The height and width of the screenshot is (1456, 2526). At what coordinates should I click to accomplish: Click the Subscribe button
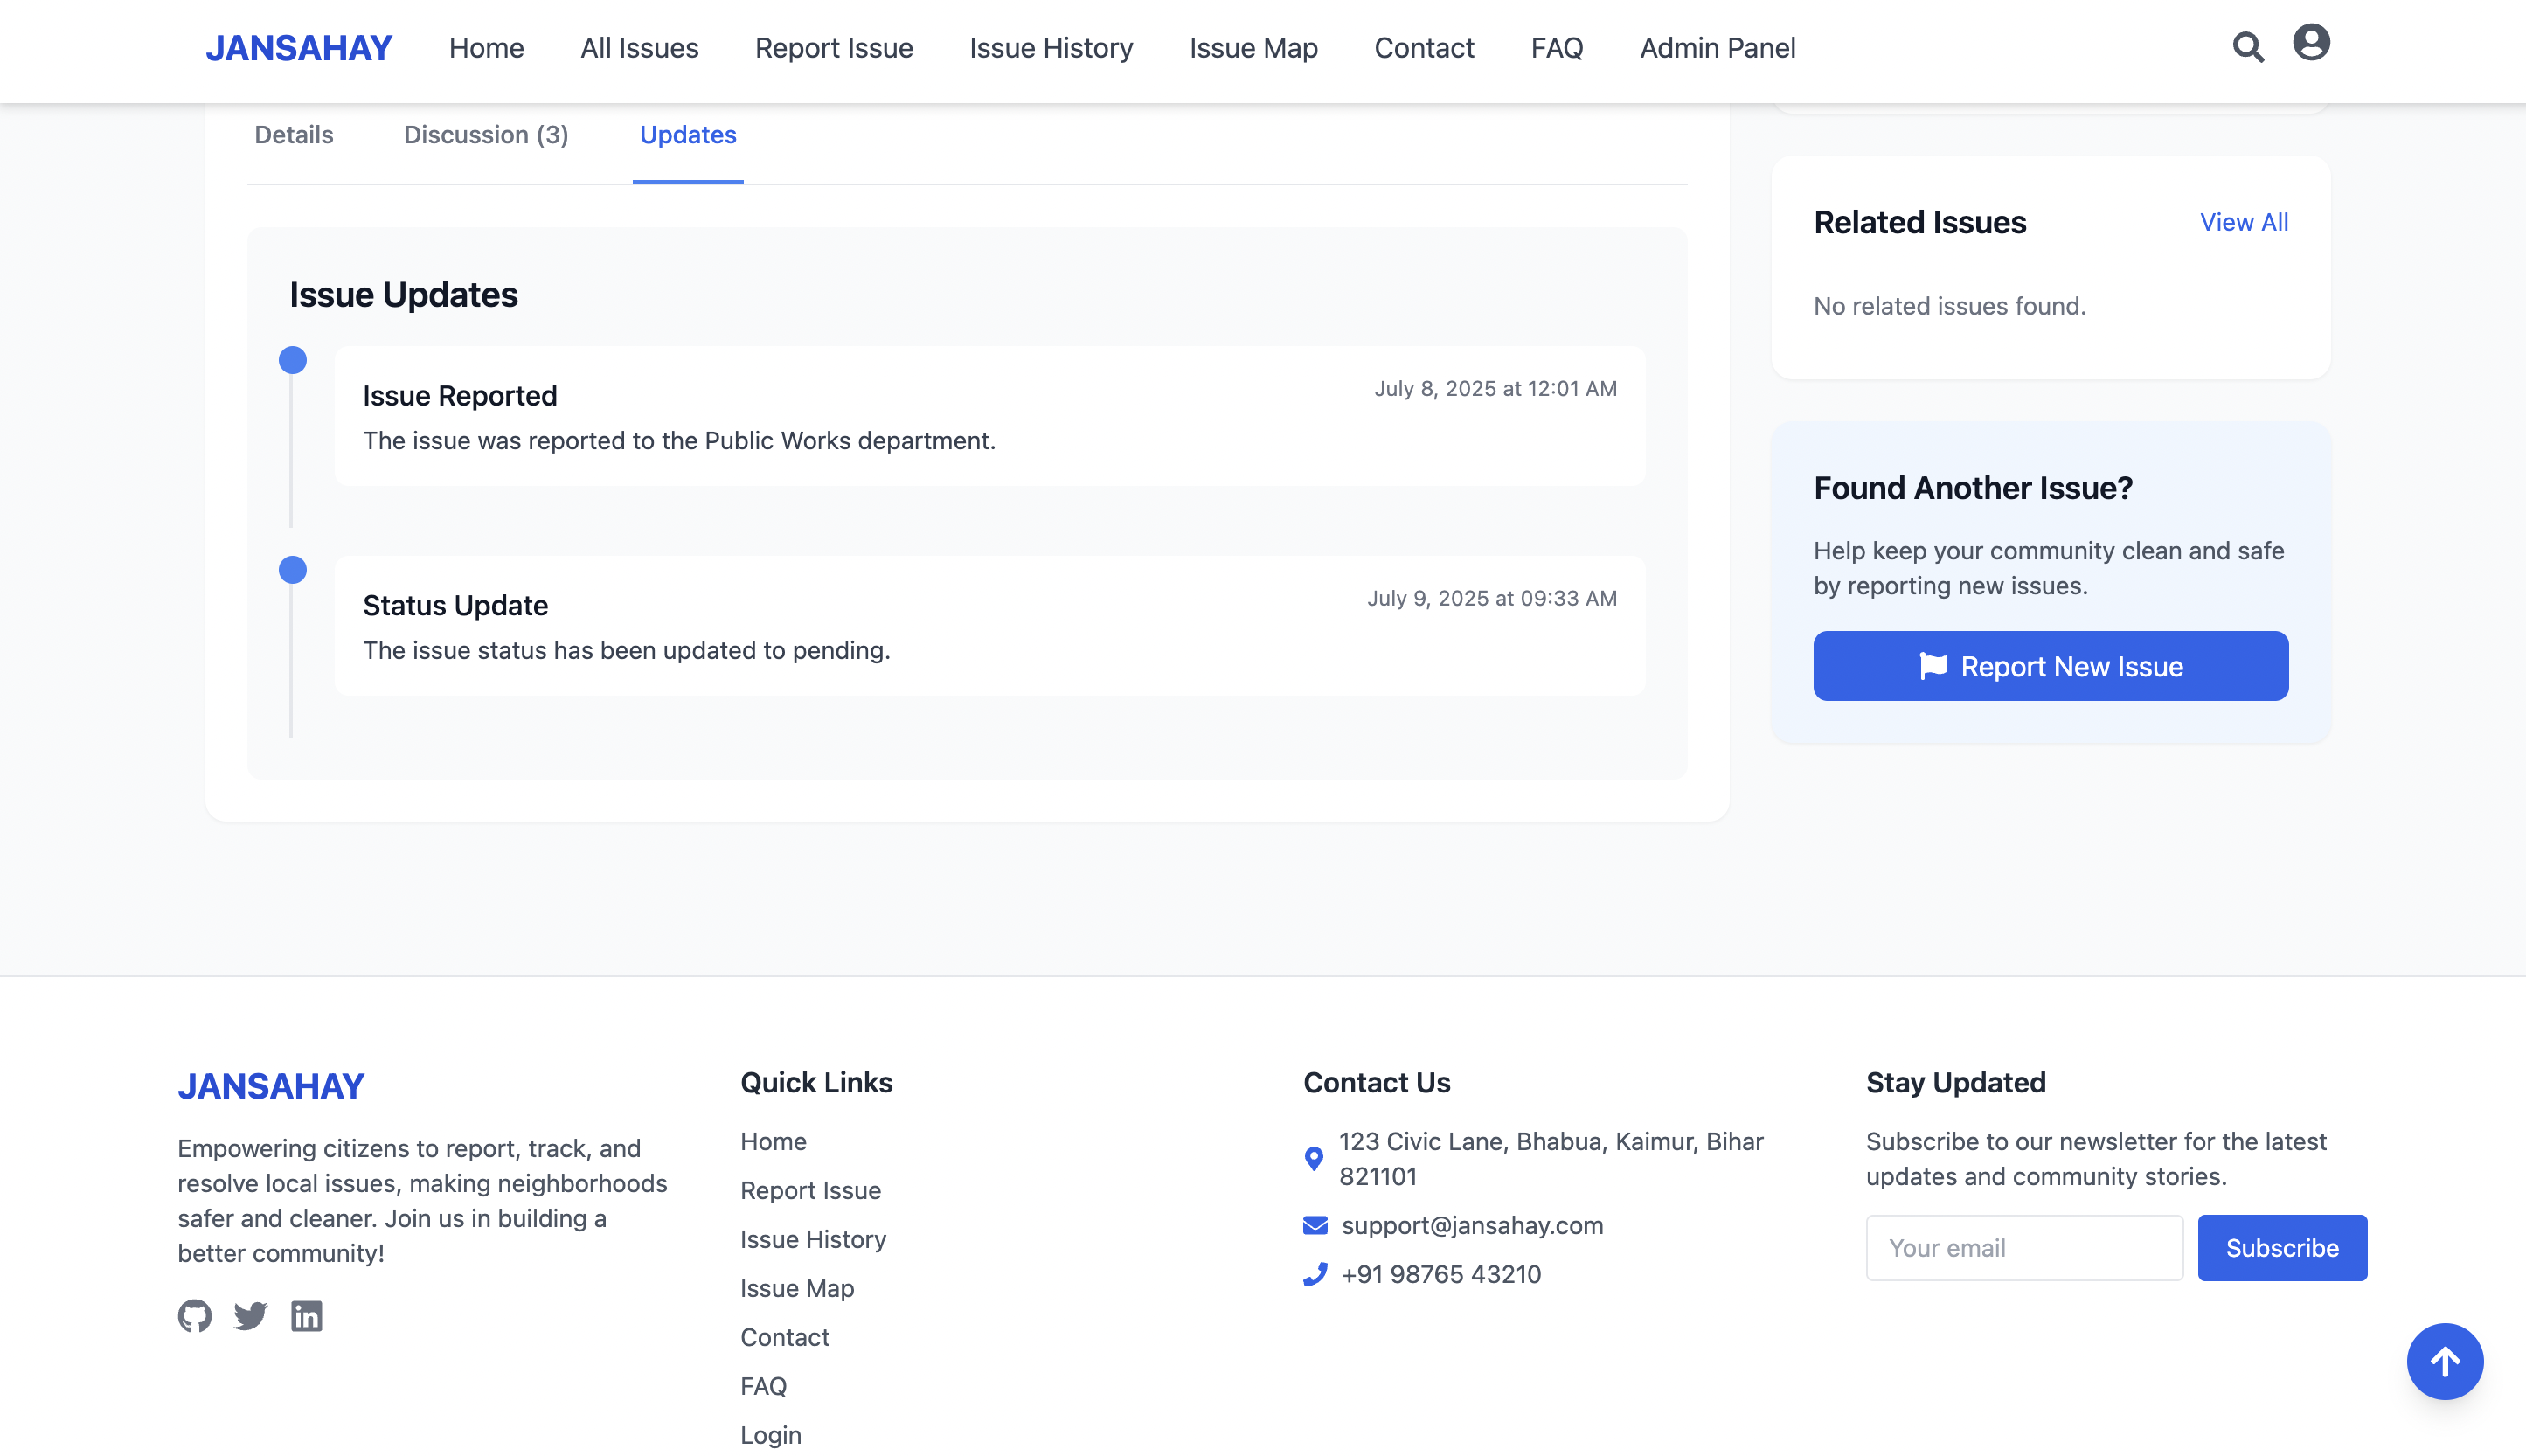pos(2281,1248)
